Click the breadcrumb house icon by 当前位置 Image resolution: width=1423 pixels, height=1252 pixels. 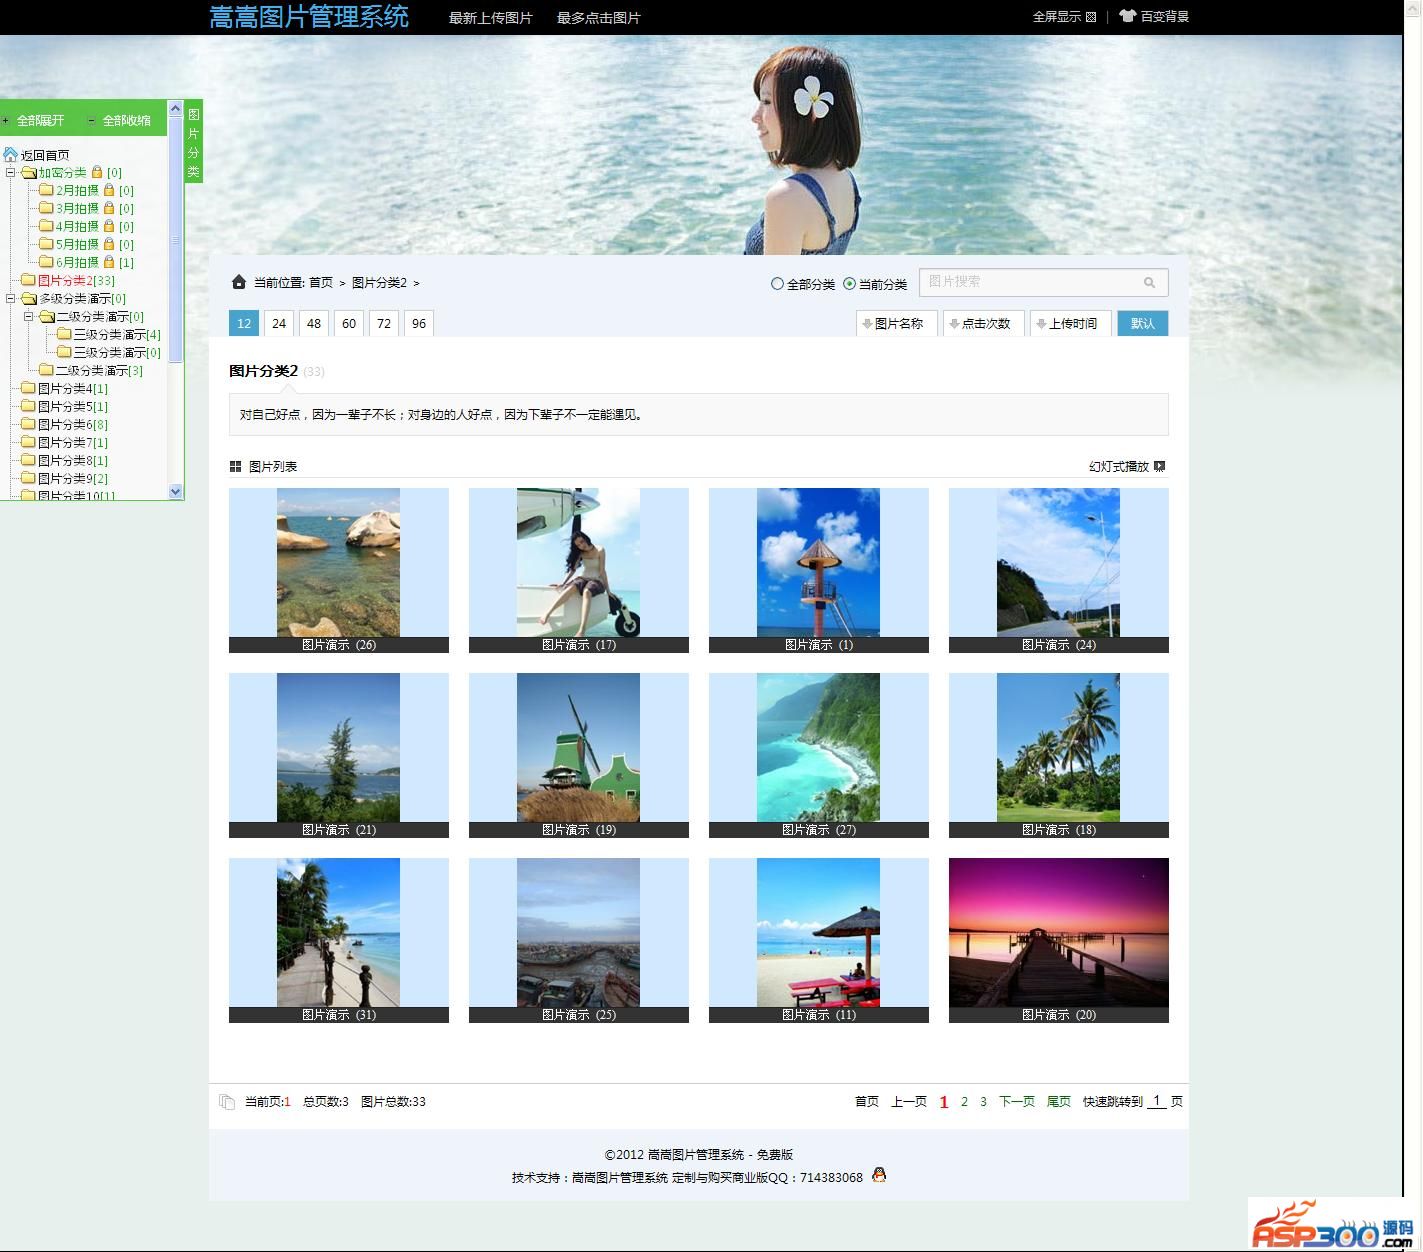click(238, 282)
